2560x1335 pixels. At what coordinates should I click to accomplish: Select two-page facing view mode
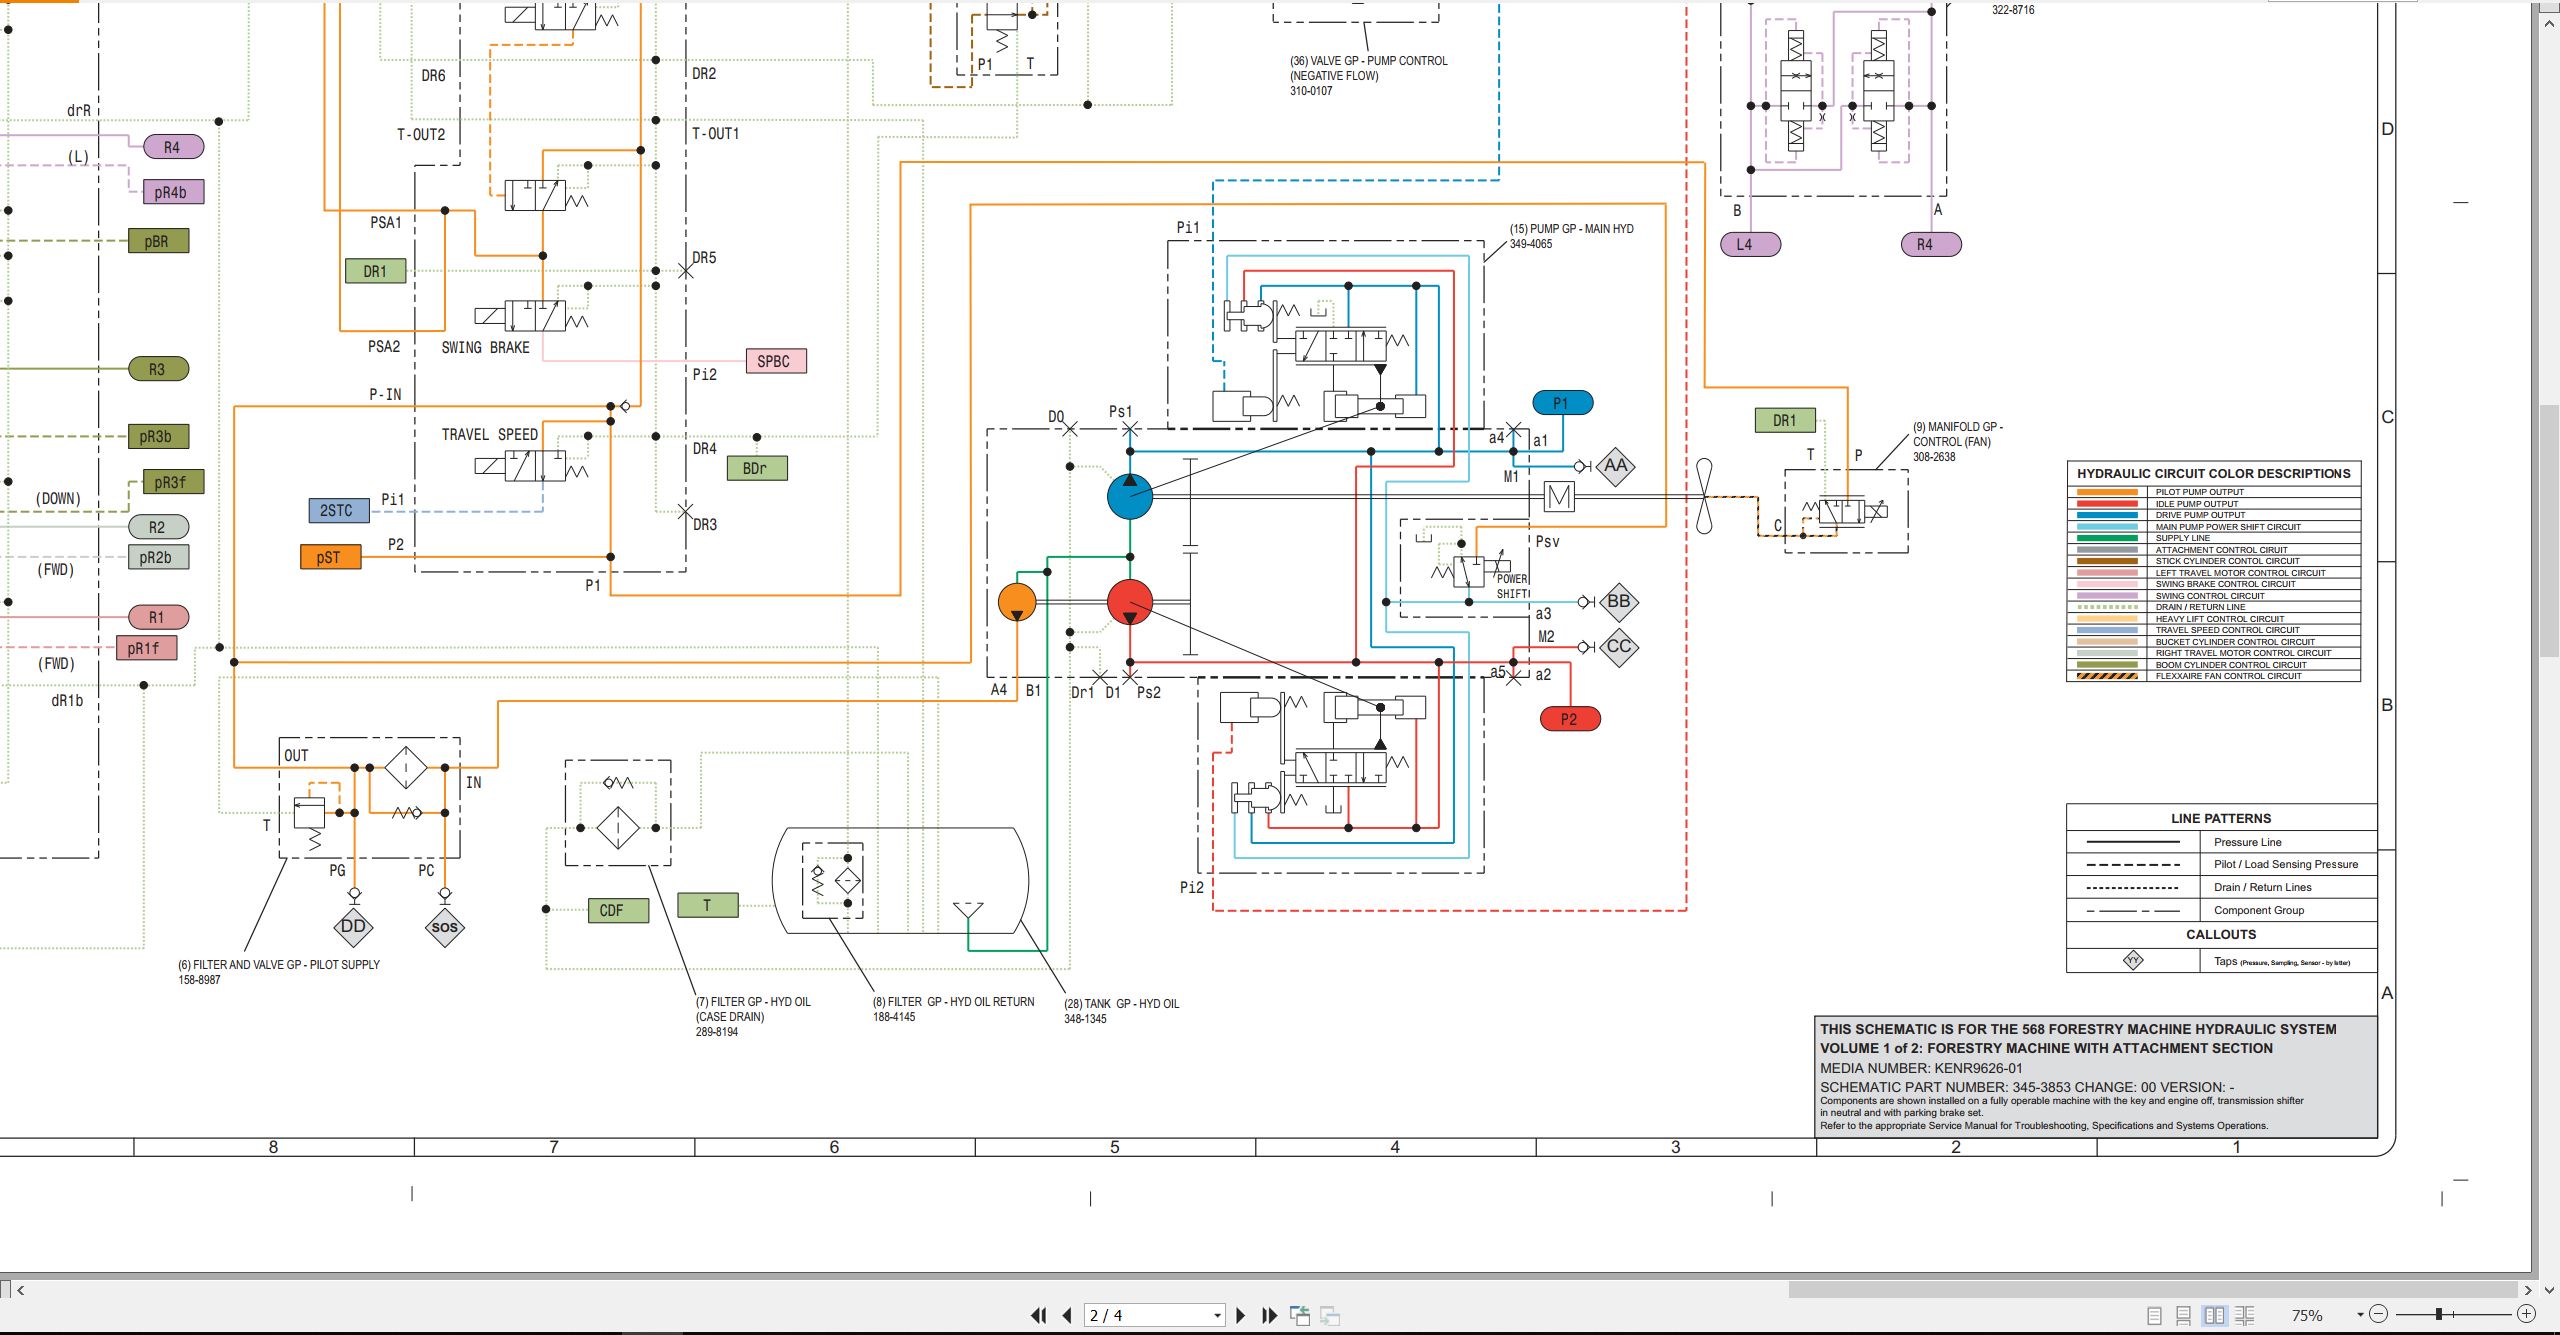(2215, 1315)
